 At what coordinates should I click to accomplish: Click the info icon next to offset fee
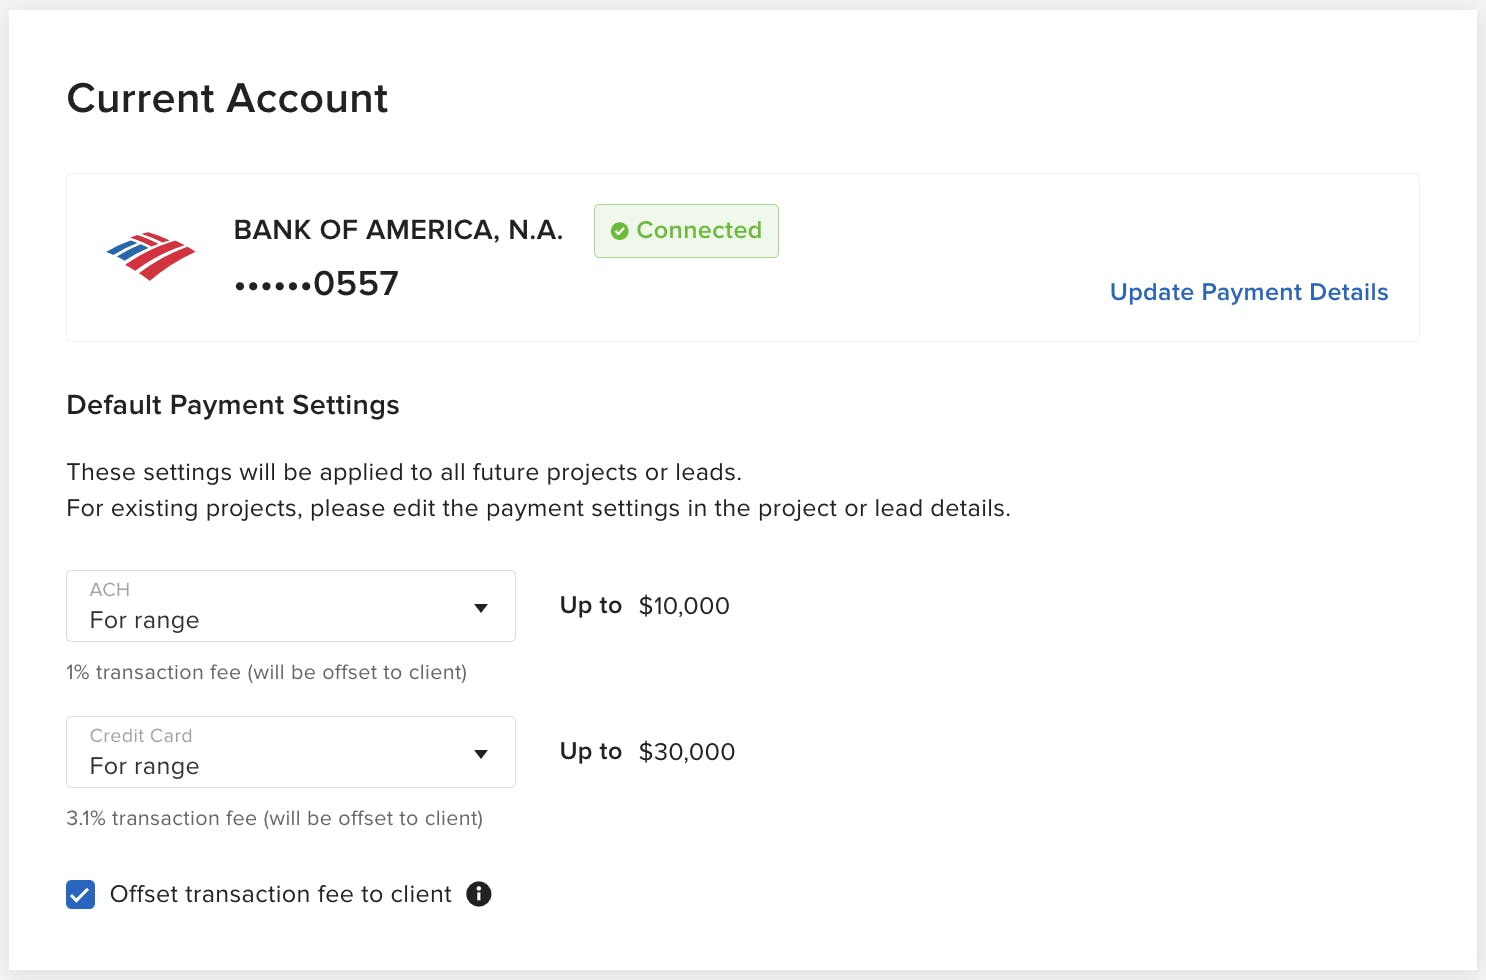(x=478, y=894)
